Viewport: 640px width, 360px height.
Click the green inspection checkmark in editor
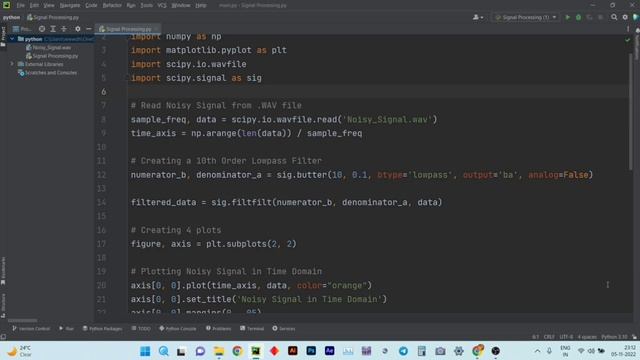[x=627, y=40]
